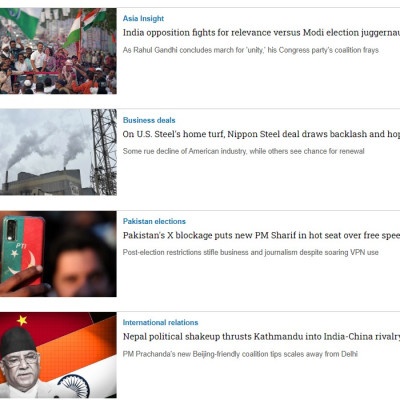This screenshot has height=400, width=400.
Task: Select the post-election restrictions VPN summary
Action: pyautogui.click(x=251, y=252)
